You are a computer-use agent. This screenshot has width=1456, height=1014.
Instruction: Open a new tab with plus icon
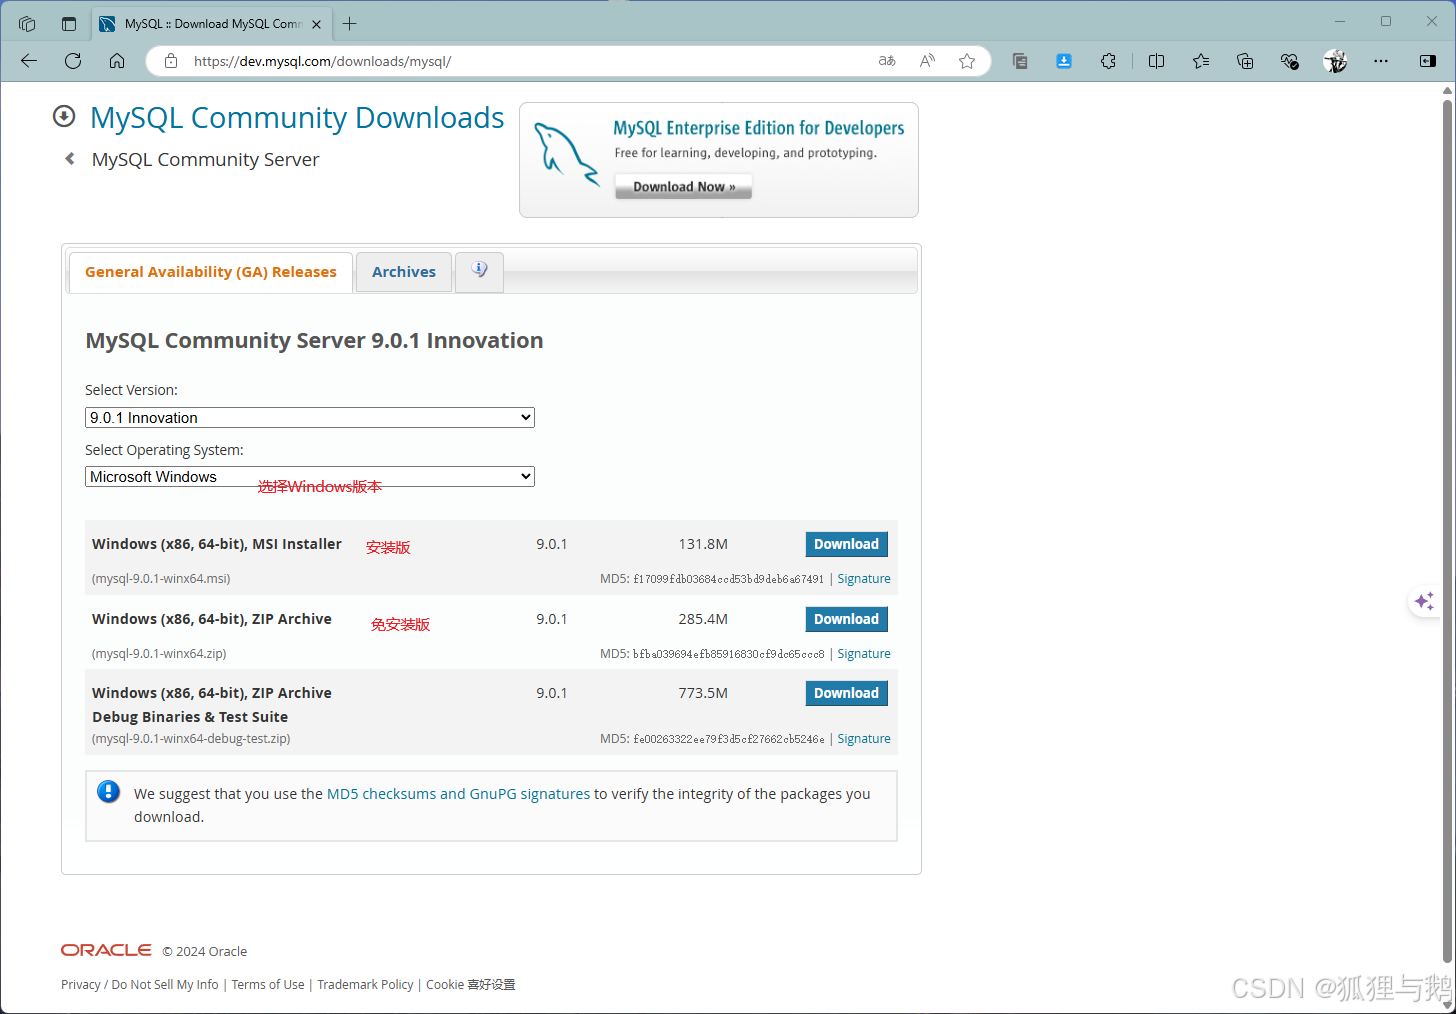349,24
